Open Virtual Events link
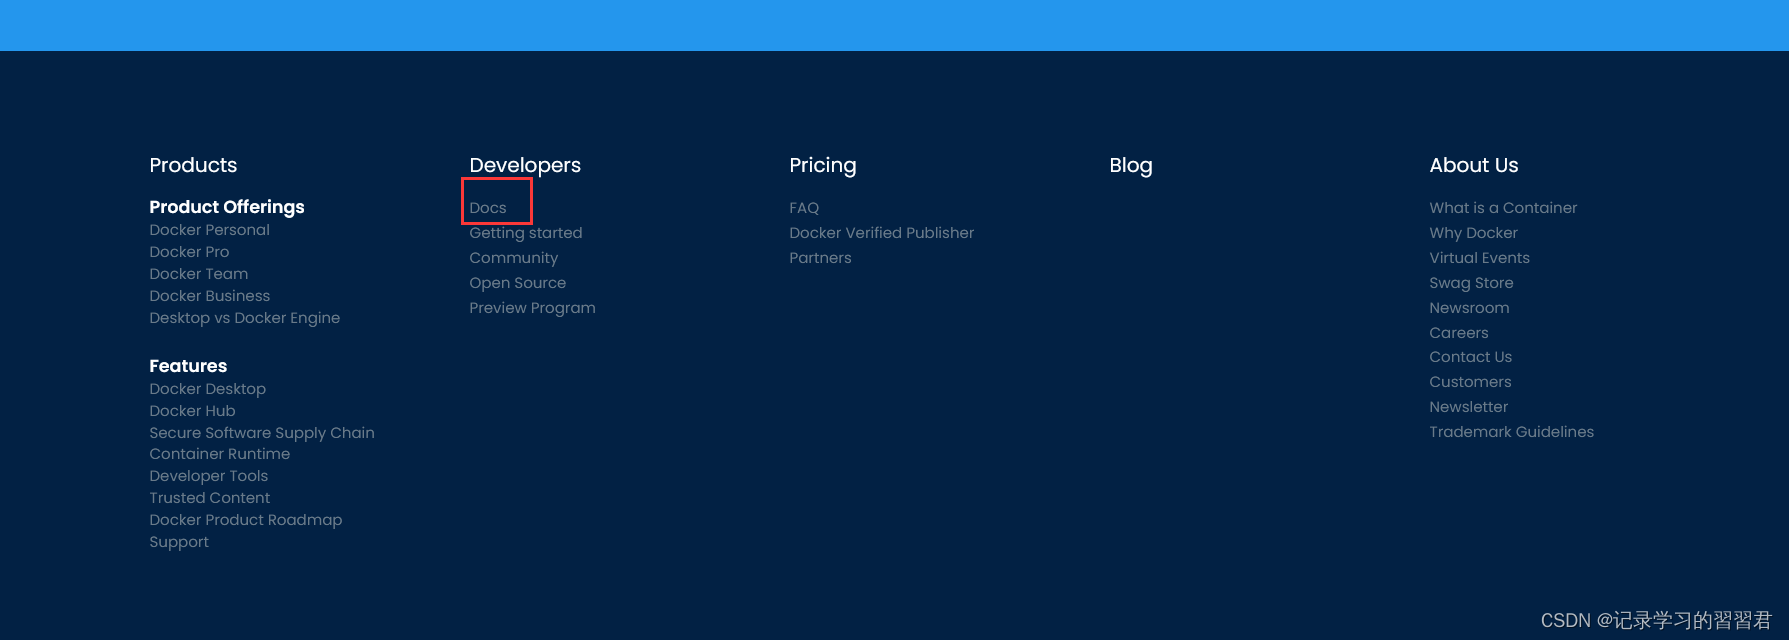 (1479, 258)
